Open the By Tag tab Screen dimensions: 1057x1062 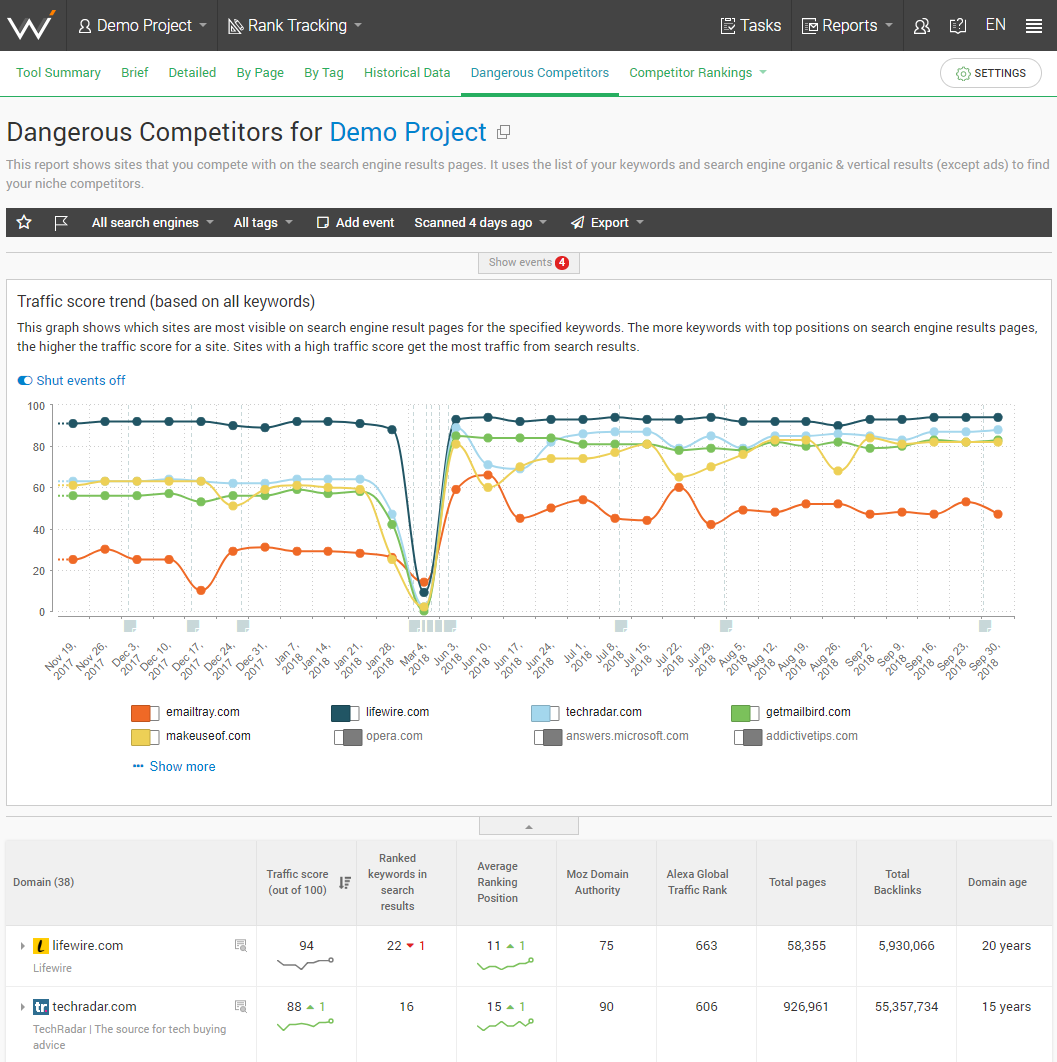tap(324, 72)
